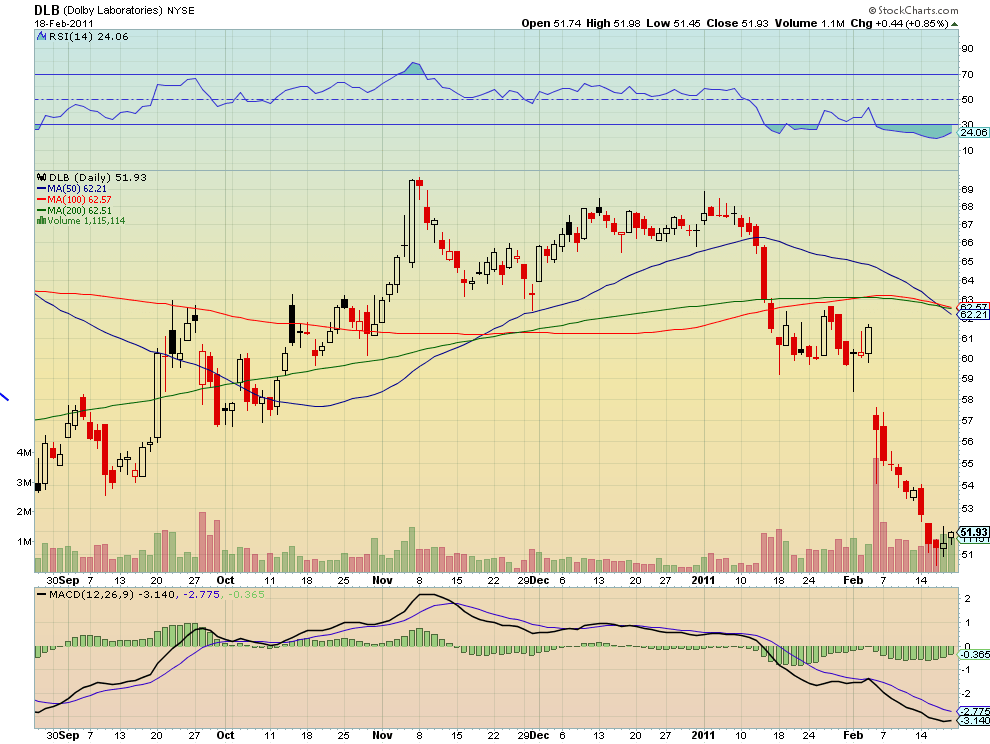Click the RSI(14) indicator line icon
The height and width of the screenshot is (744, 990).
click(x=42, y=37)
